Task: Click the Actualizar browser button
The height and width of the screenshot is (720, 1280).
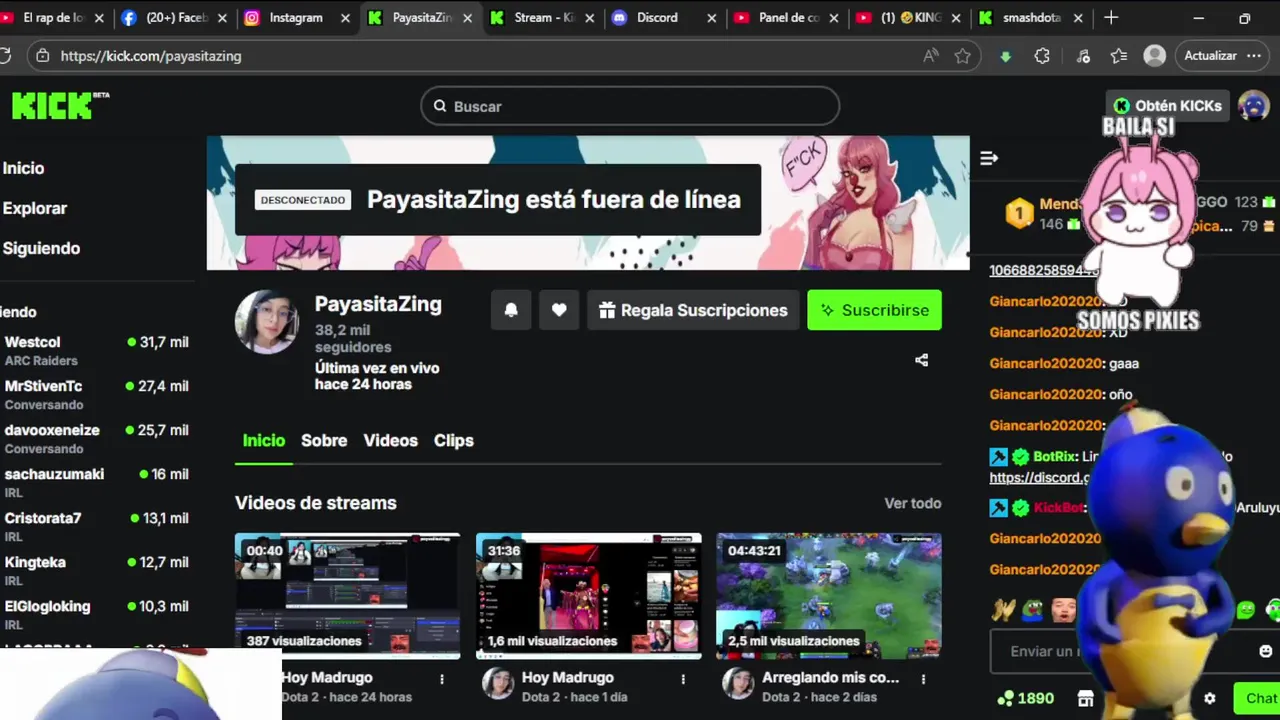Action: click(1221, 56)
